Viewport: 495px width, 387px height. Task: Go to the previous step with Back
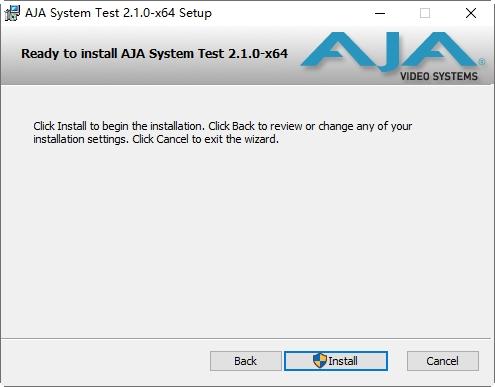(246, 361)
